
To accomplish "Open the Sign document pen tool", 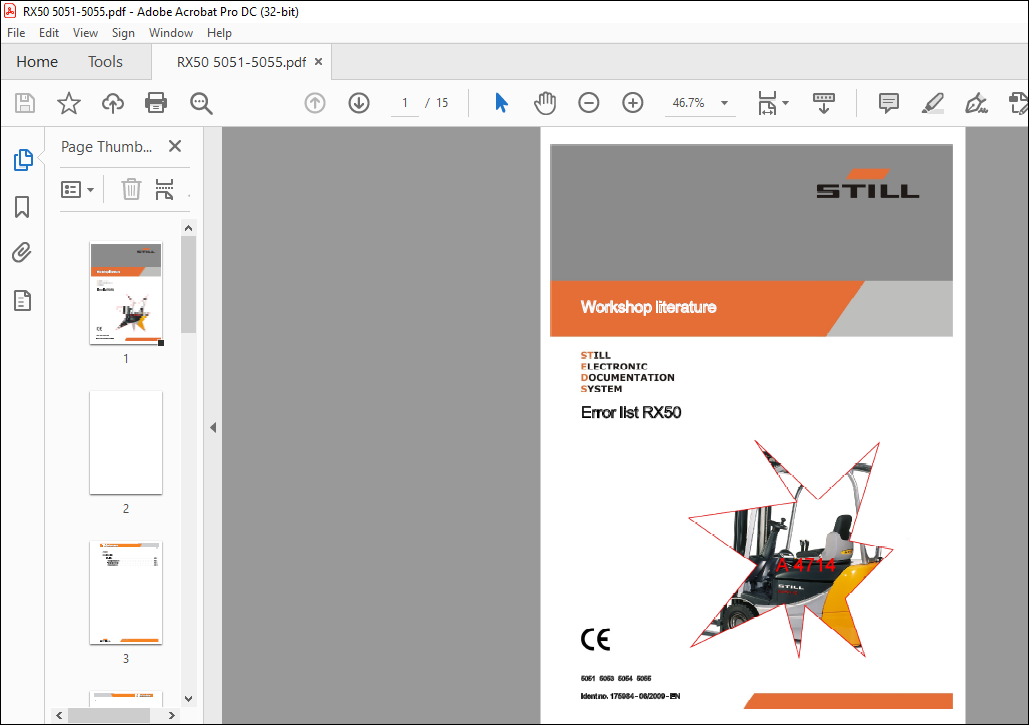I will tap(976, 103).
